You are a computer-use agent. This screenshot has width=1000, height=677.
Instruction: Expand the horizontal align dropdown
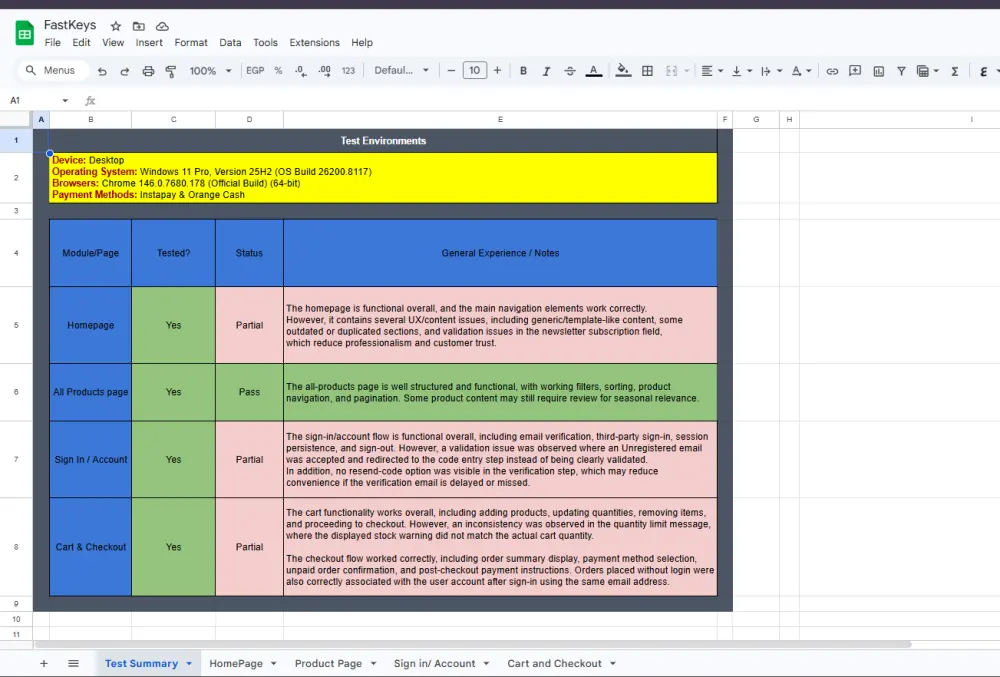(720, 71)
